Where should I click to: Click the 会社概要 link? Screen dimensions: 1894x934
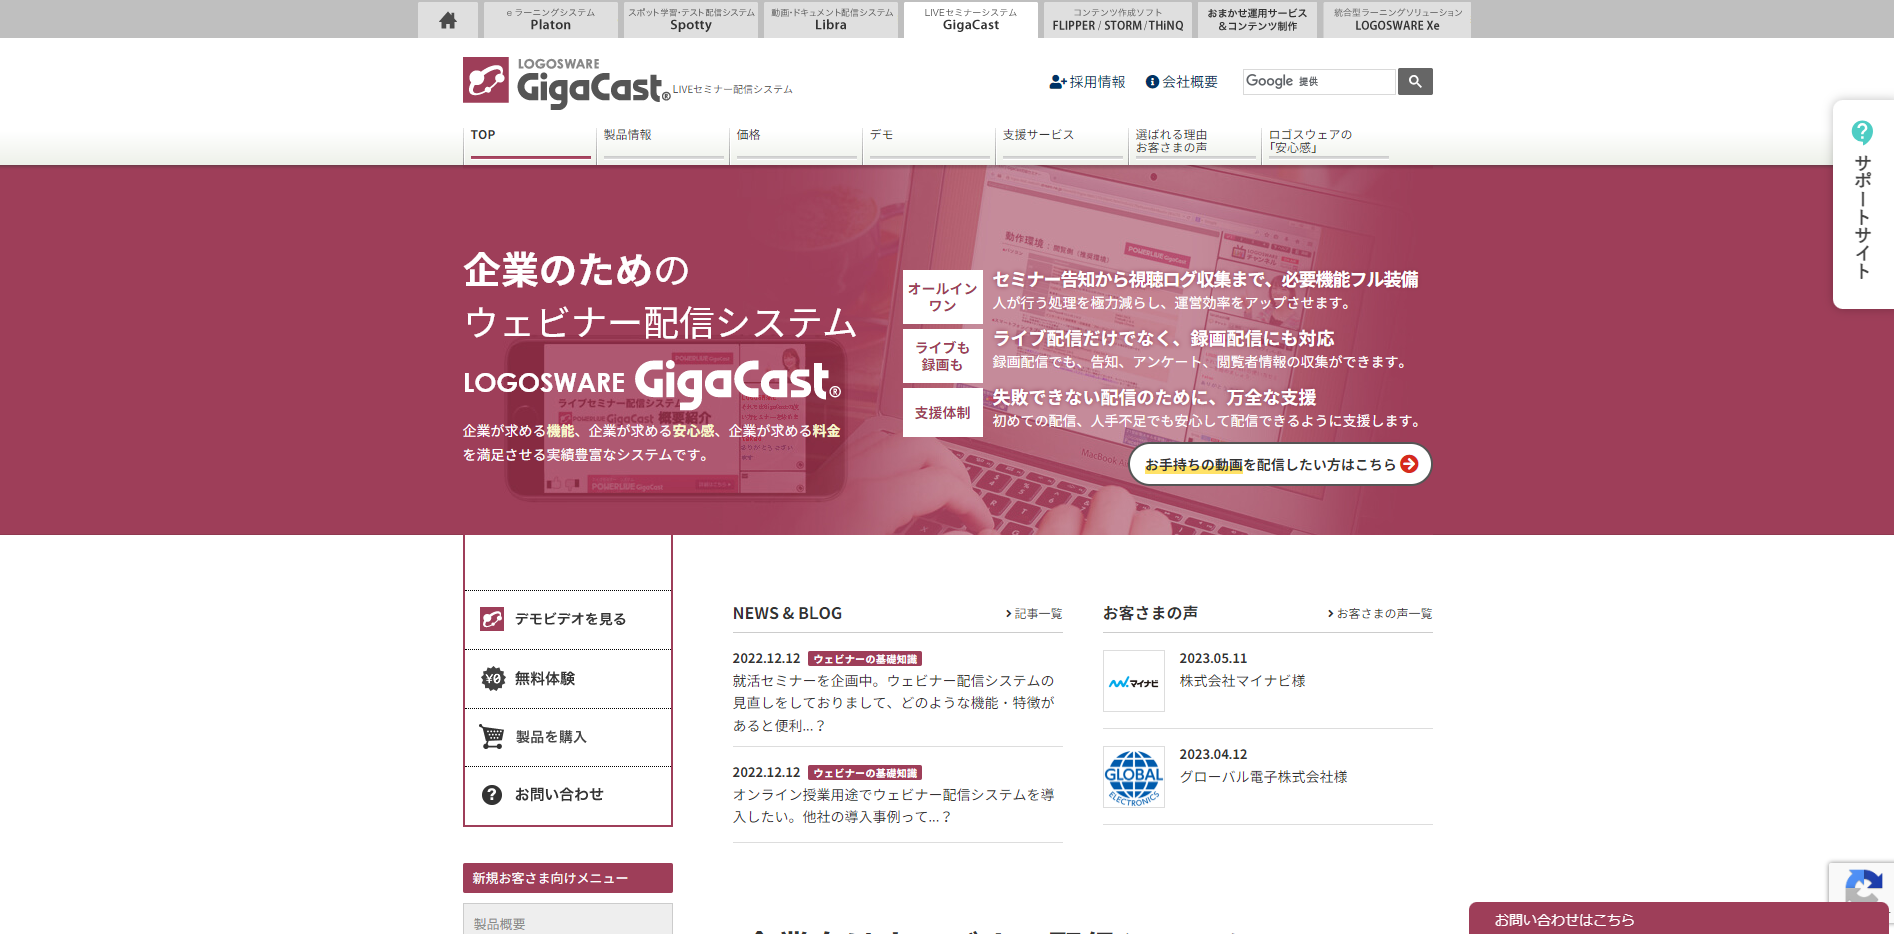click(x=1182, y=82)
